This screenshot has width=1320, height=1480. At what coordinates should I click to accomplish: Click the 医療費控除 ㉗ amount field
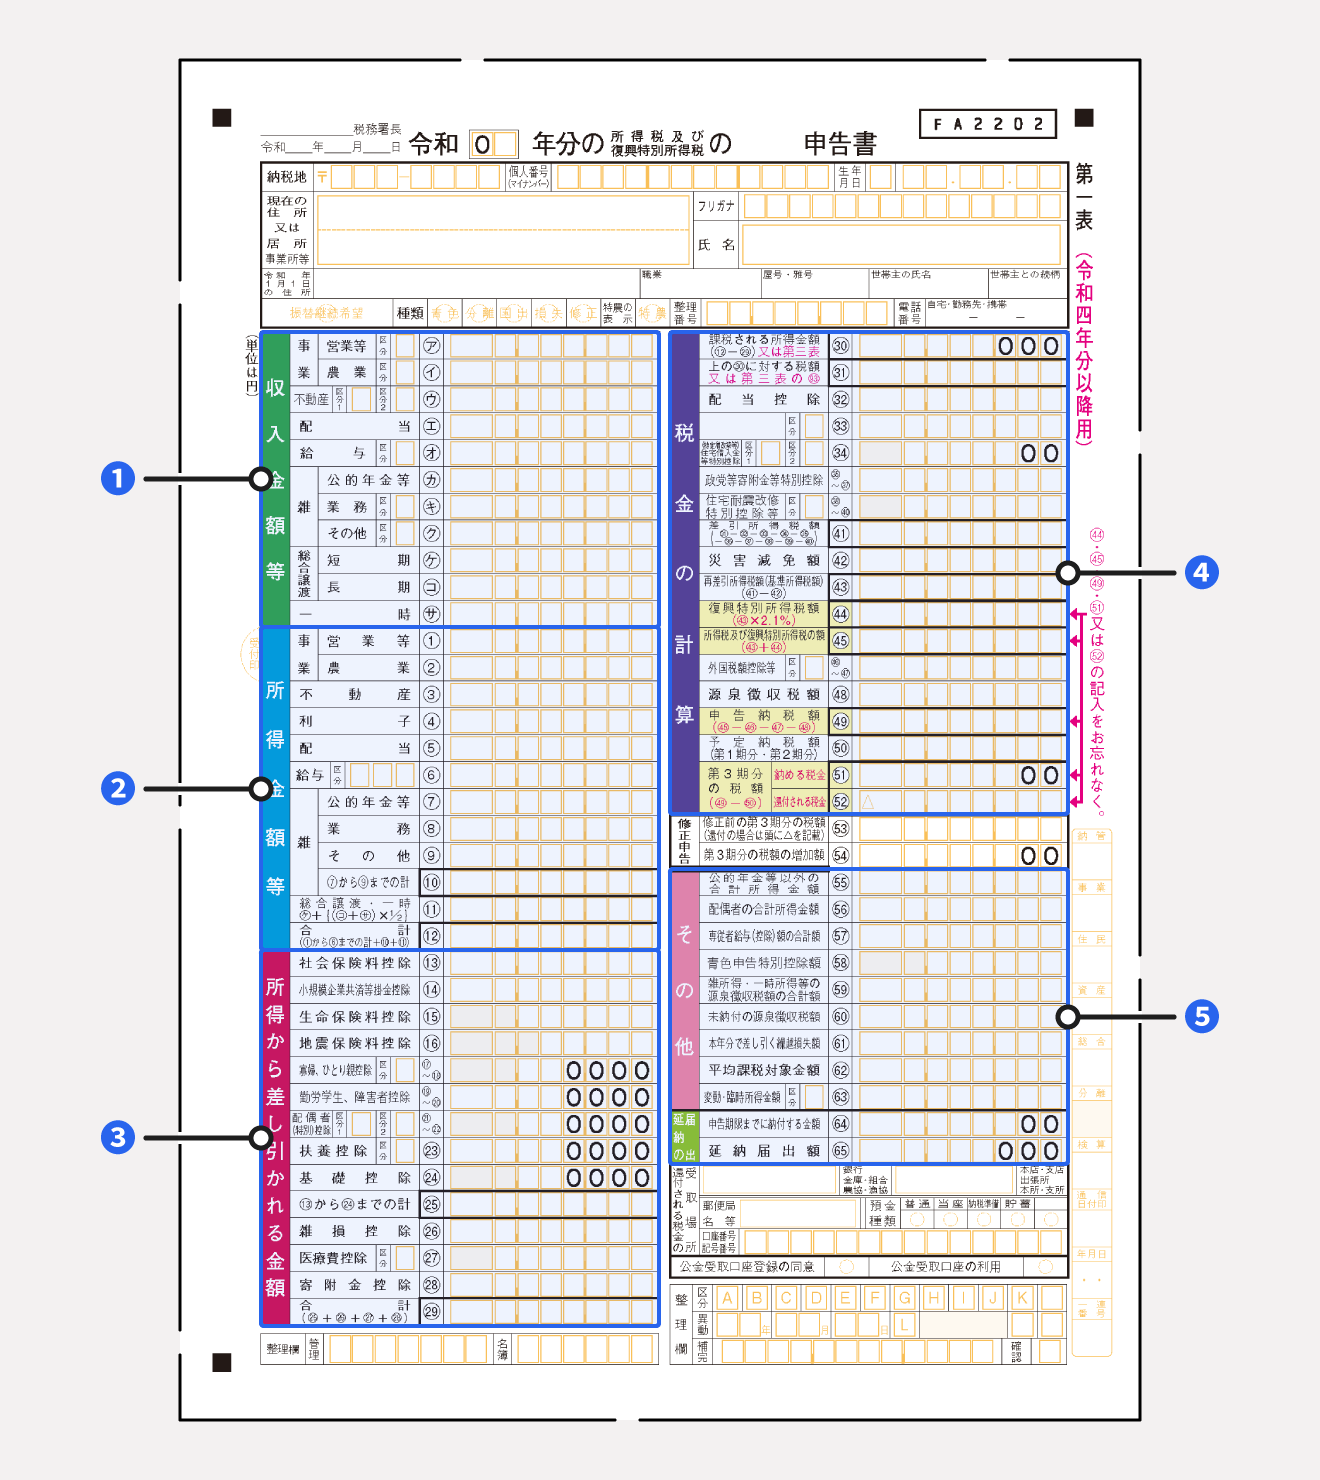coord(553,1258)
